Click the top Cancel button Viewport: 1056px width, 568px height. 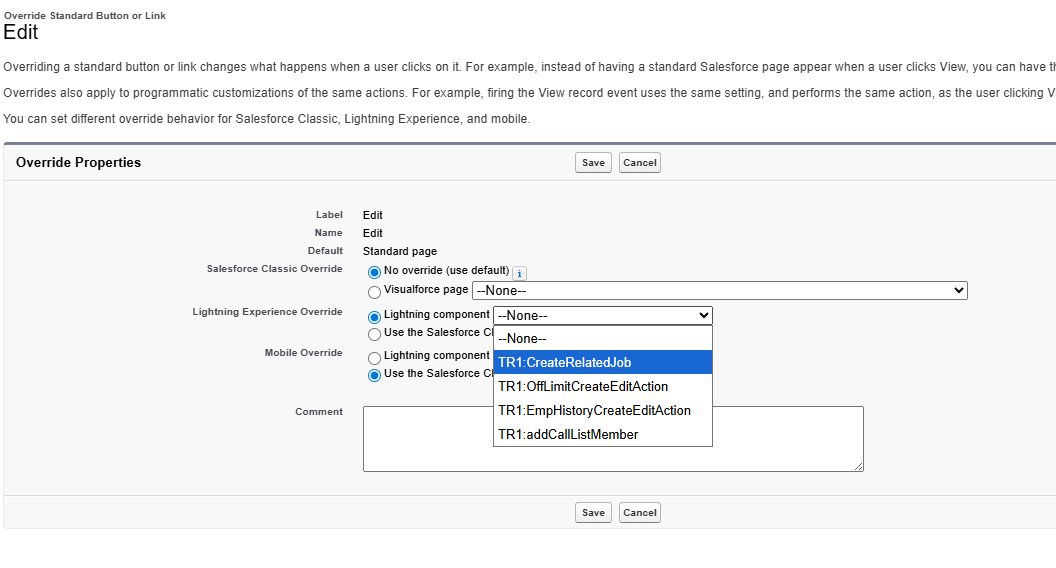pos(640,163)
